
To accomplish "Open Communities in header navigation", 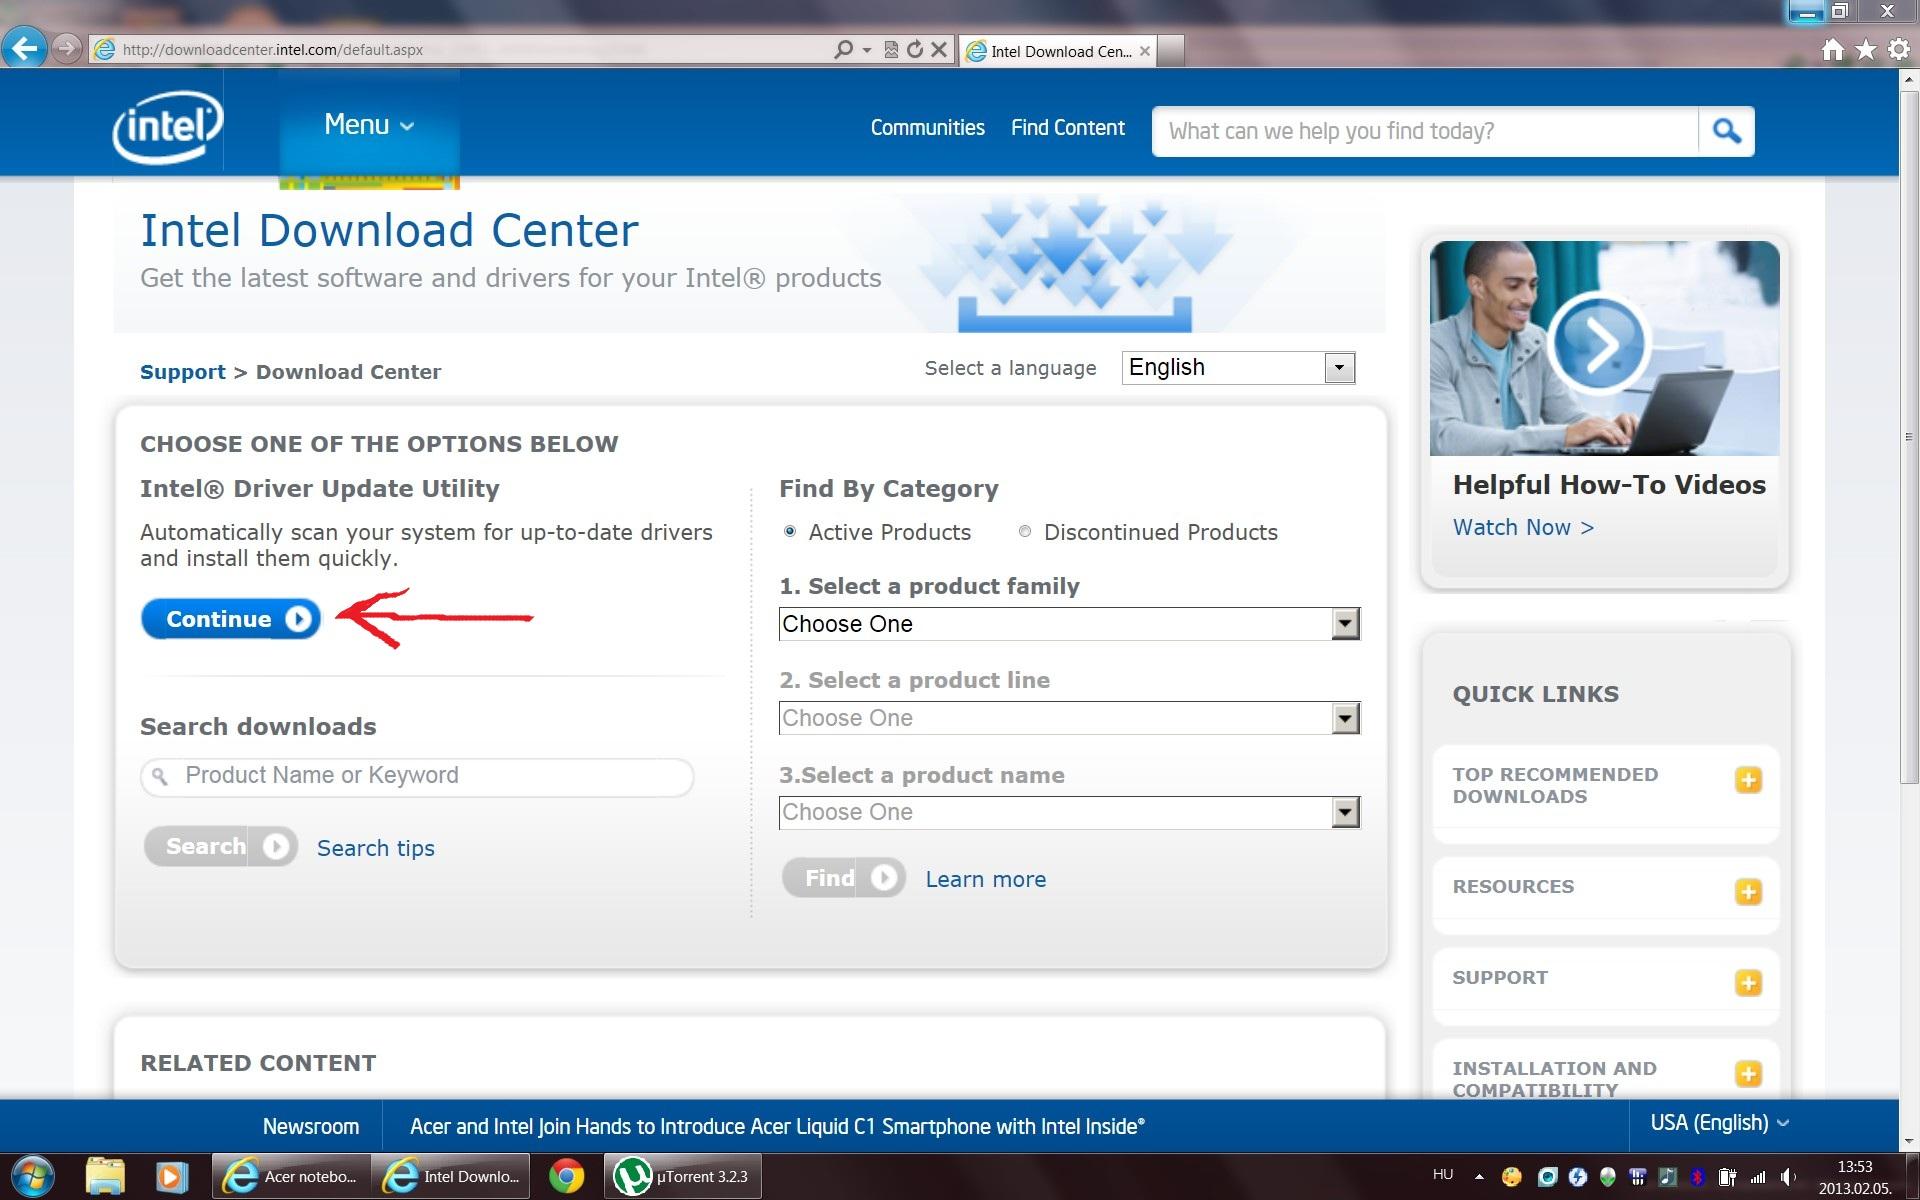I will 927,128.
